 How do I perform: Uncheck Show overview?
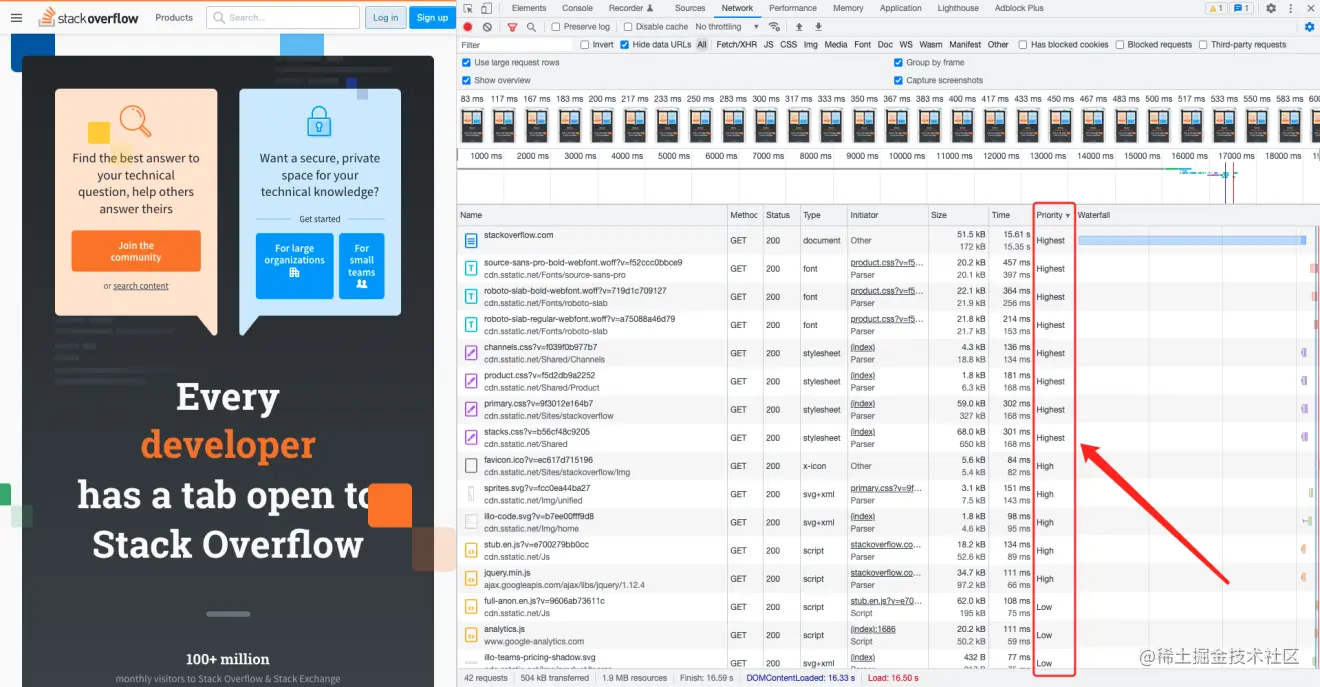click(x=466, y=80)
